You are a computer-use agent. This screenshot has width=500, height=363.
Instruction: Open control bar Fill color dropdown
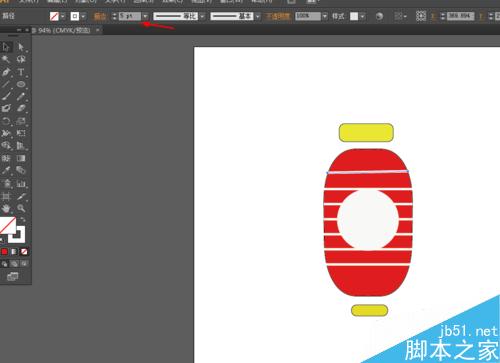click(x=62, y=16)
